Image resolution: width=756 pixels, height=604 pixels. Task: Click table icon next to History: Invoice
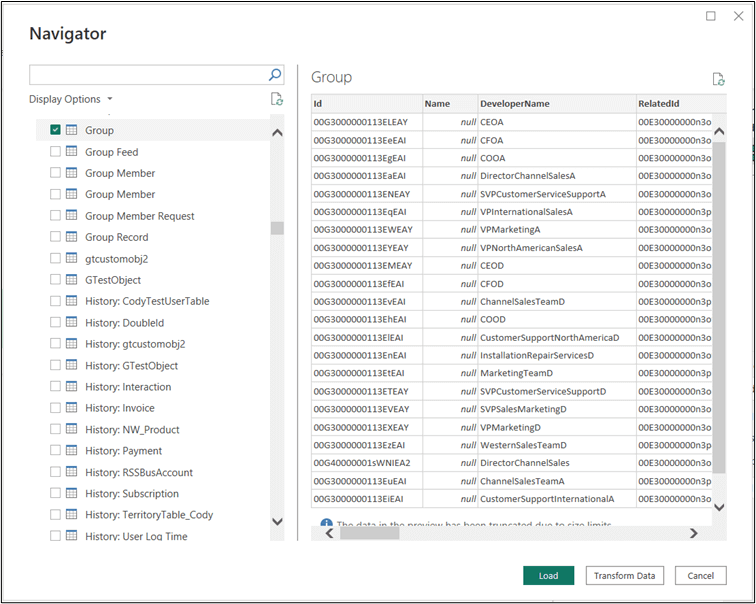[x=72, y=408]
